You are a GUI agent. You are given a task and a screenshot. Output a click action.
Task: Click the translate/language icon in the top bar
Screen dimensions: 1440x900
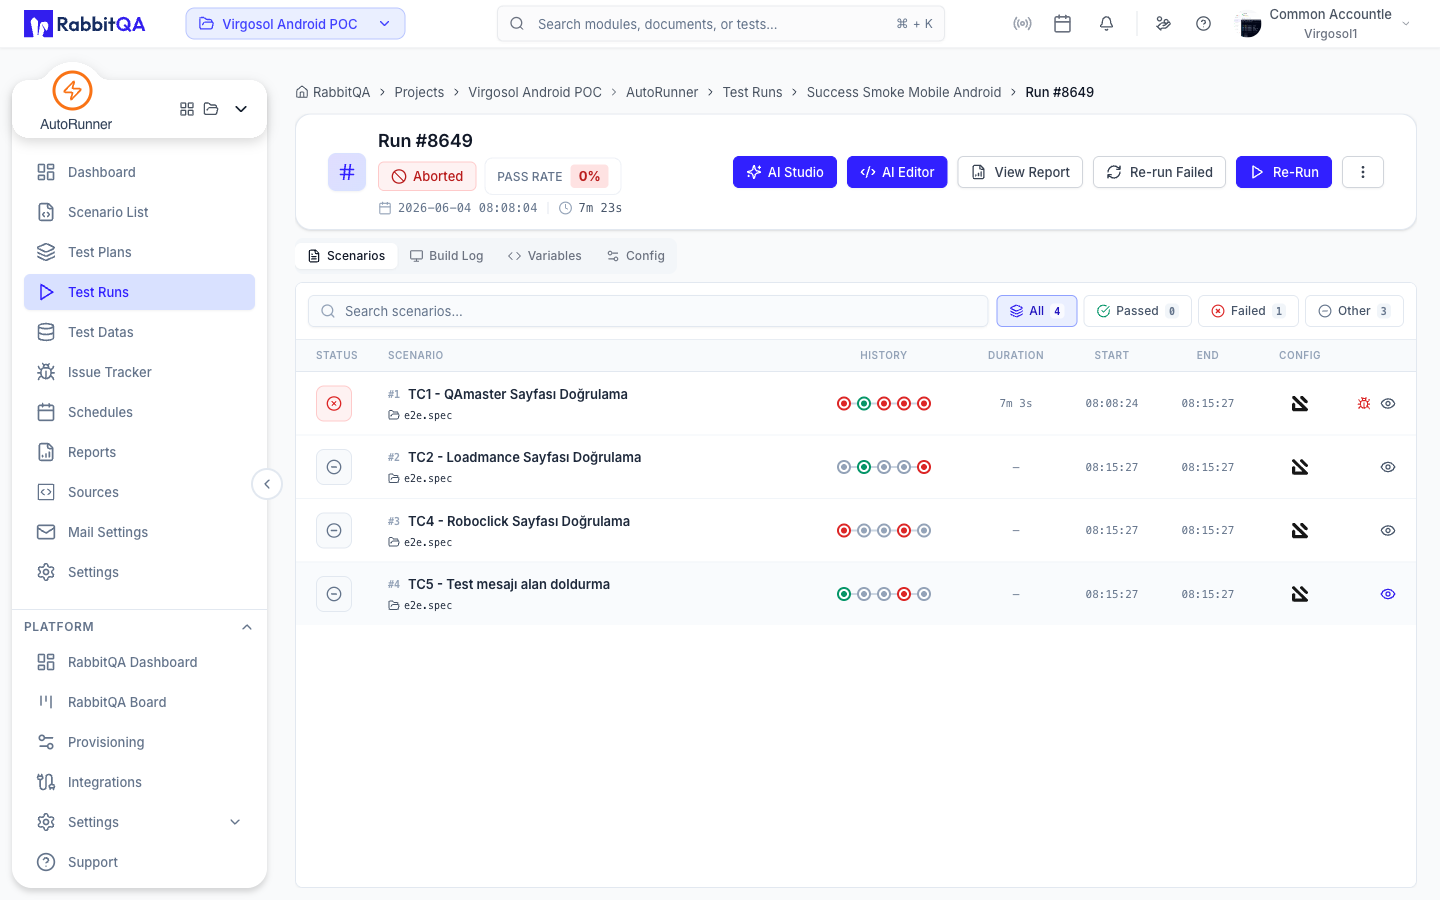click(1163, 24)
